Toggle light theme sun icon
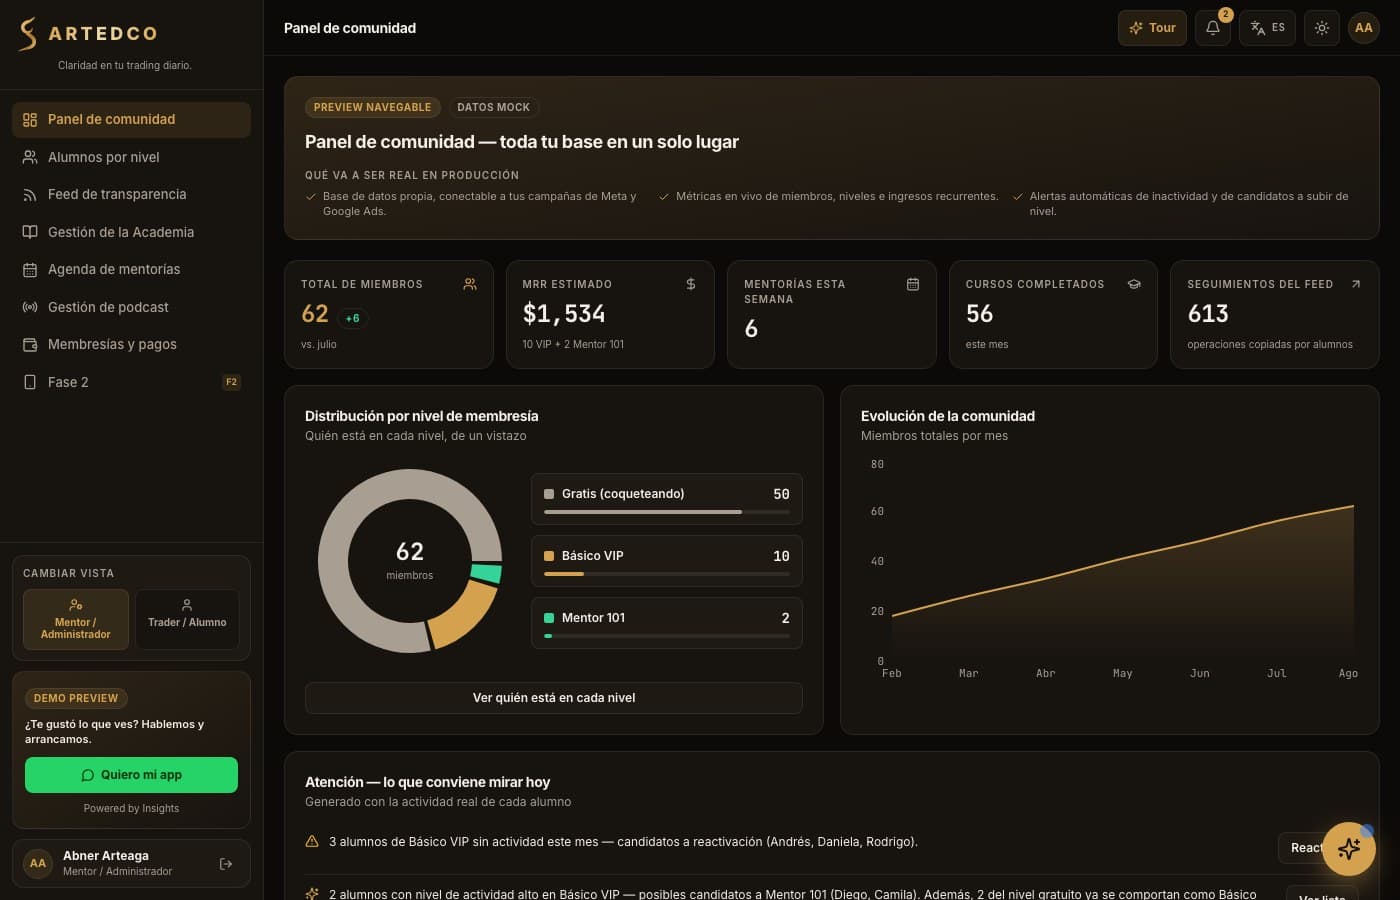 pos(1322,28)
